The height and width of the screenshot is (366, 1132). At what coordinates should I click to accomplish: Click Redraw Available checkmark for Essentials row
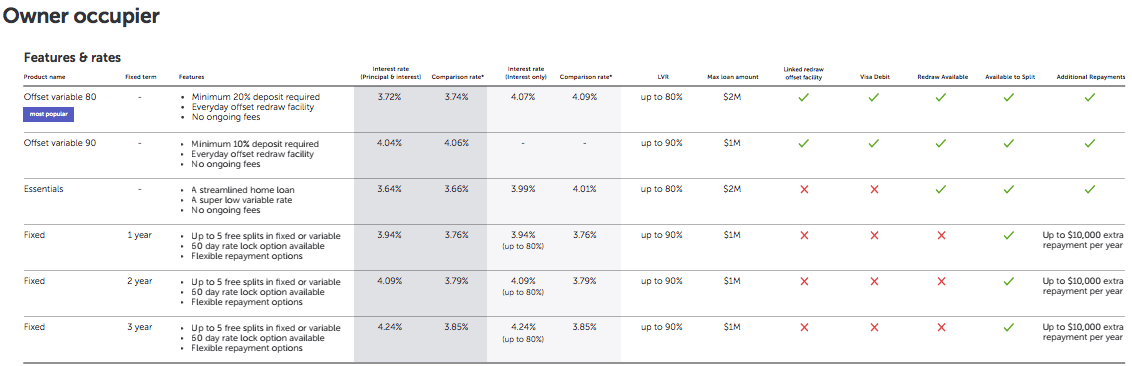(x=941, y=189)
